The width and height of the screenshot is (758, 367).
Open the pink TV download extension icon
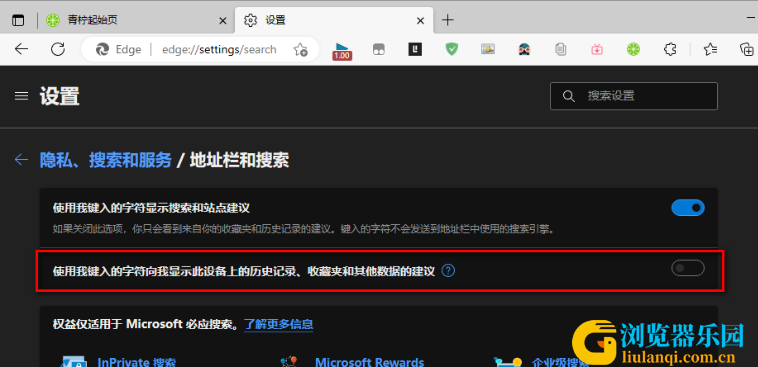[x=597, y=49]
